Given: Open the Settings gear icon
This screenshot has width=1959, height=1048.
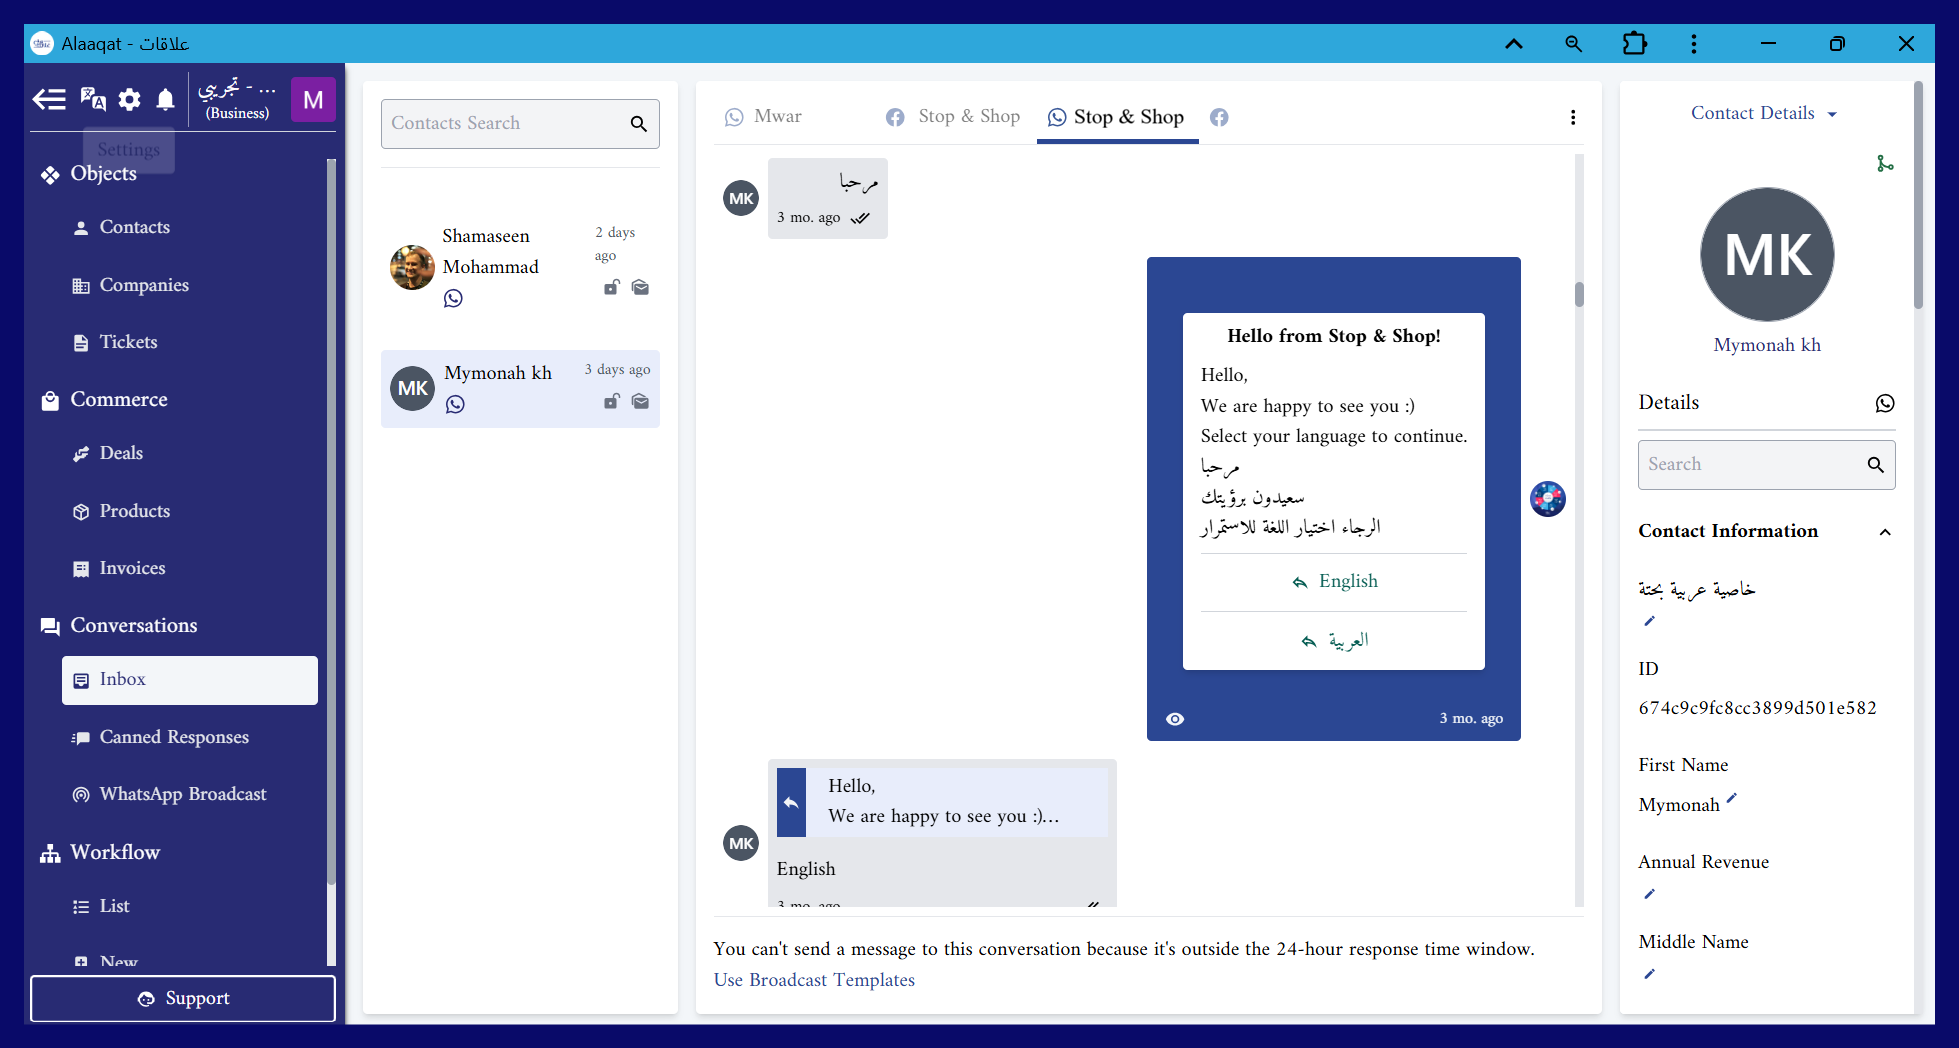Looking at the screenshot, I should point(130,99).
